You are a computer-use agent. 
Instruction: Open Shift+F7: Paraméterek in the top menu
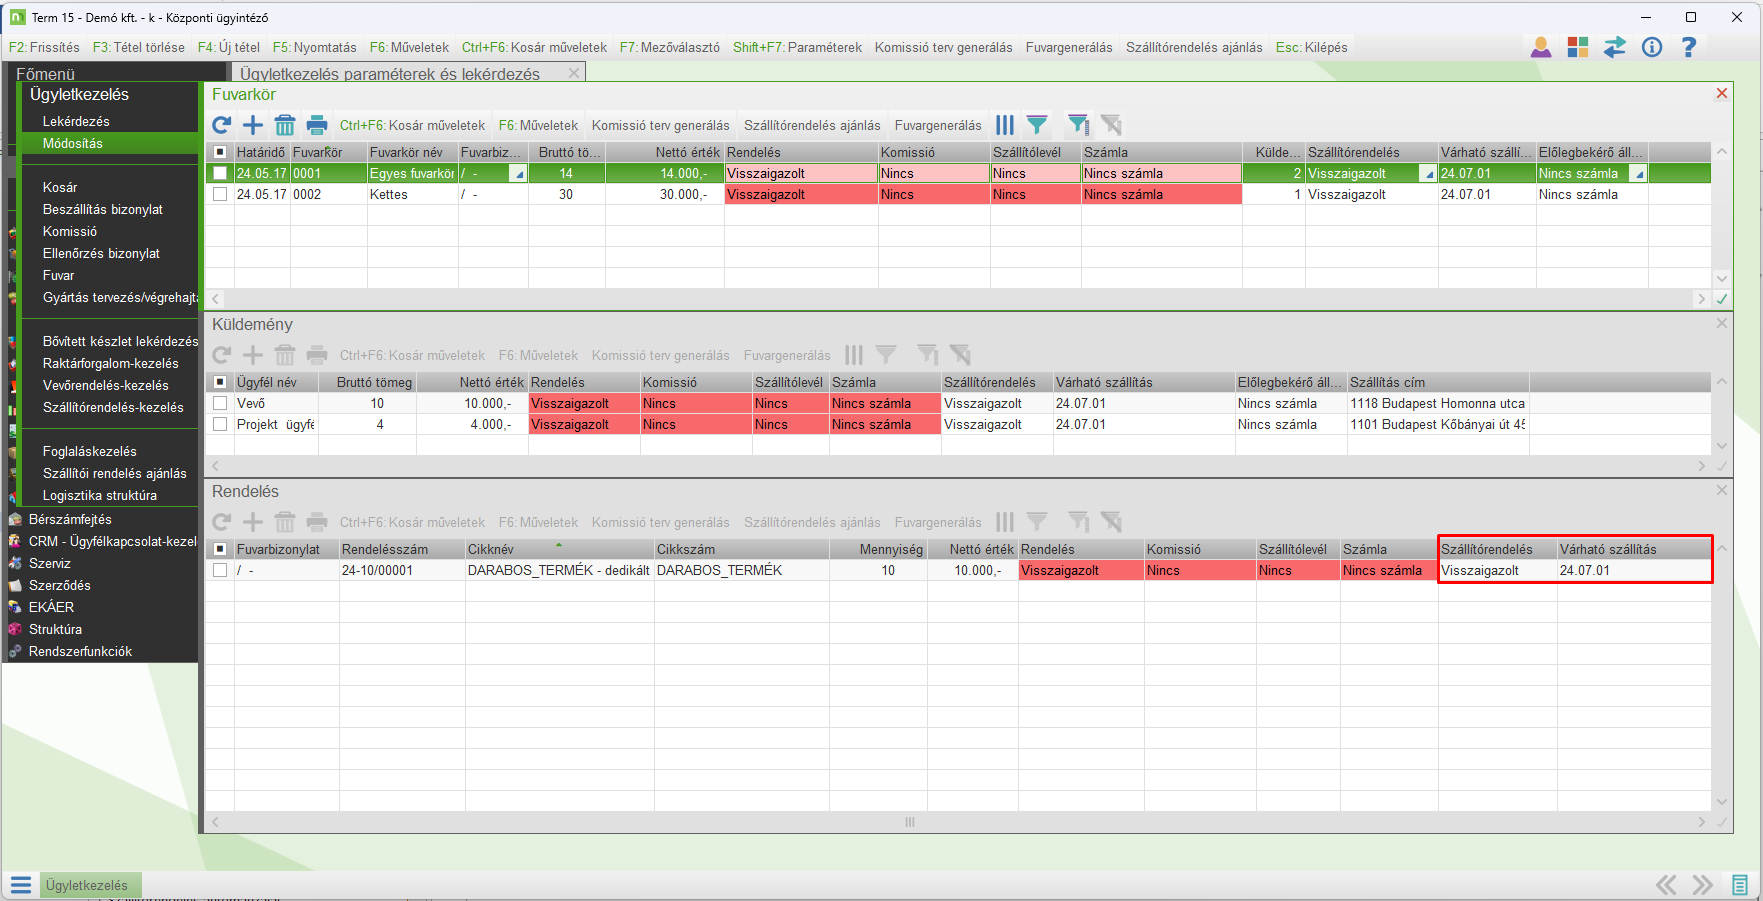point(797,47)
